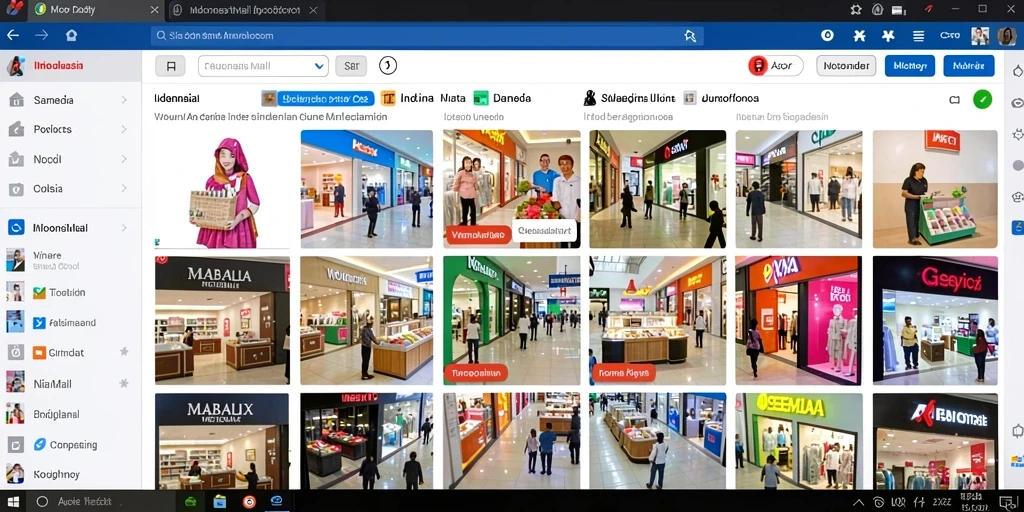
Task: Click the red Asor icon button
Action: click(x=758, y=66)
